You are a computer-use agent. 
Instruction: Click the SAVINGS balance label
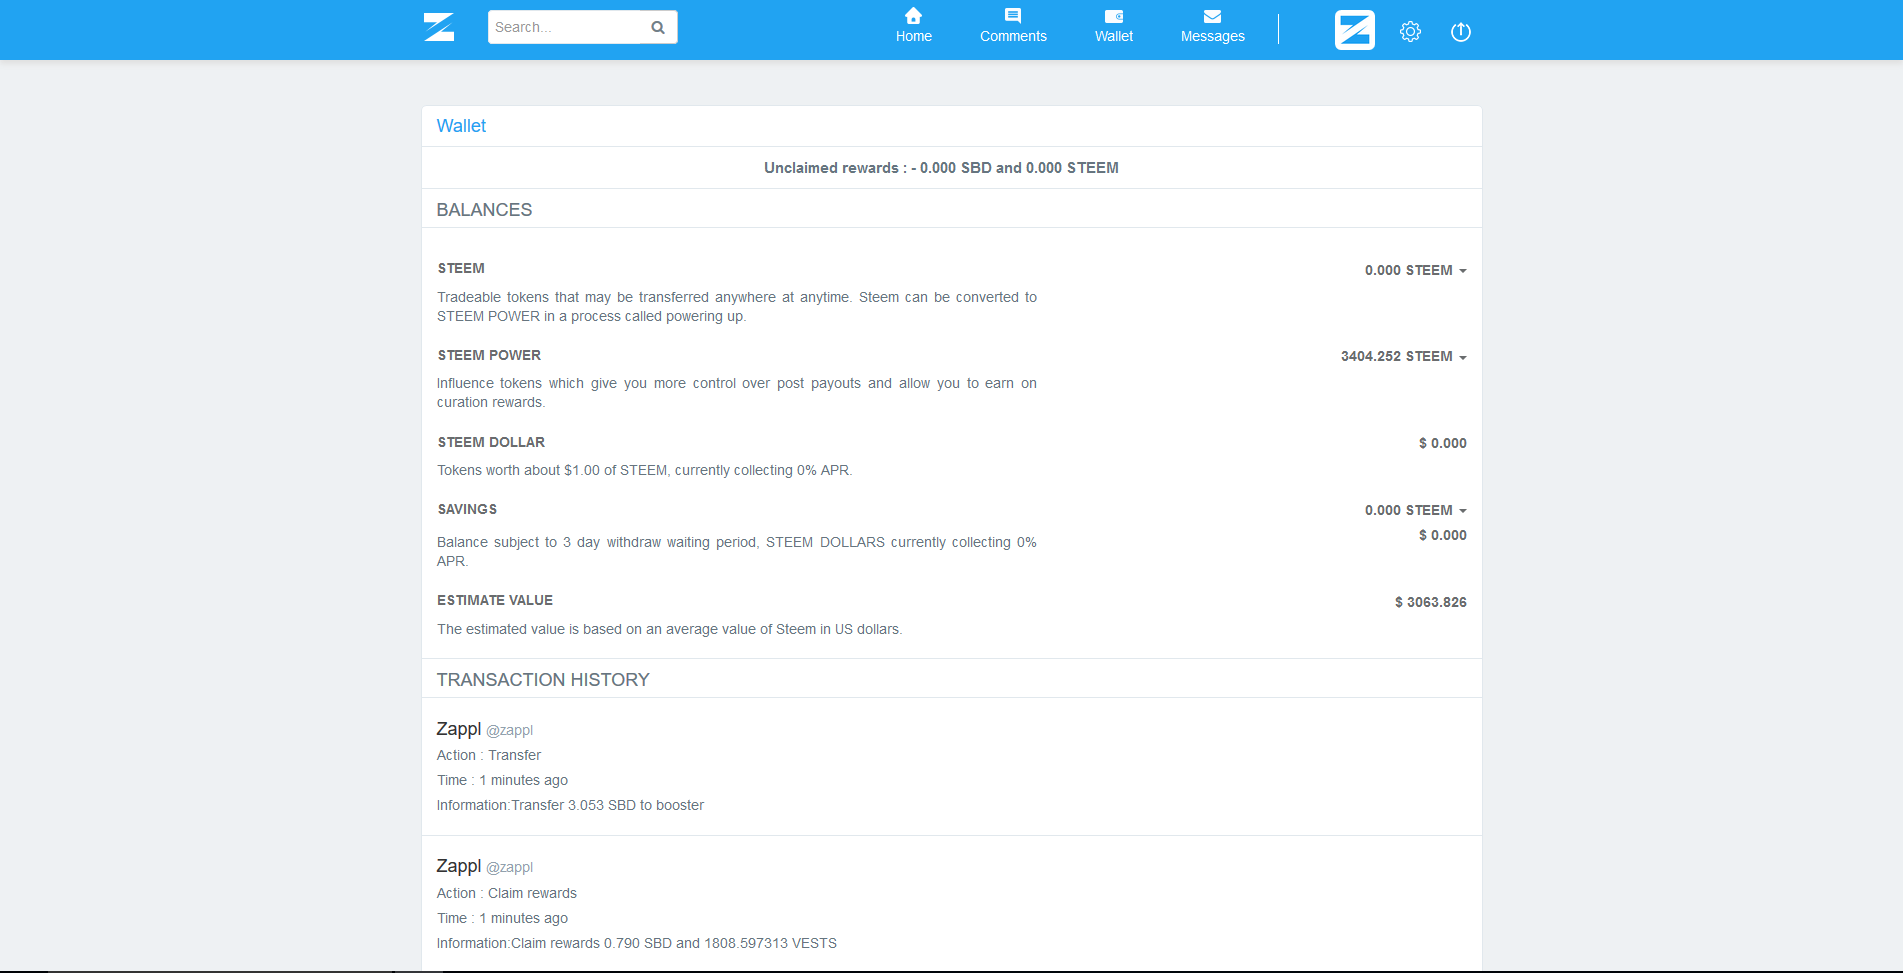coord(467,510)
